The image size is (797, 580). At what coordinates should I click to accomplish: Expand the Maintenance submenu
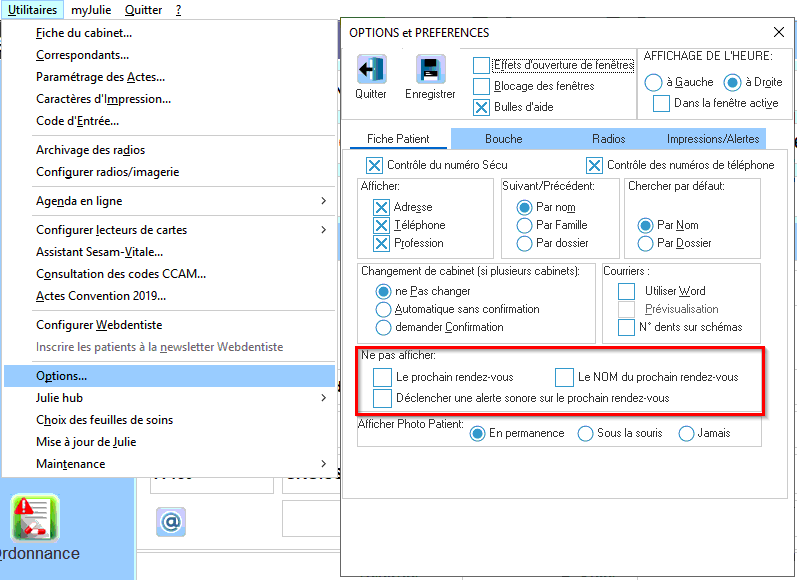169,464
